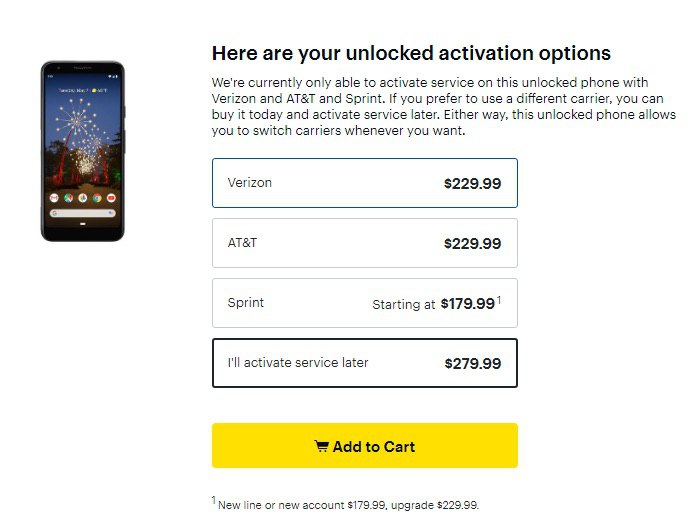Click the cart icon on Add to Cart

coord(321,447)
